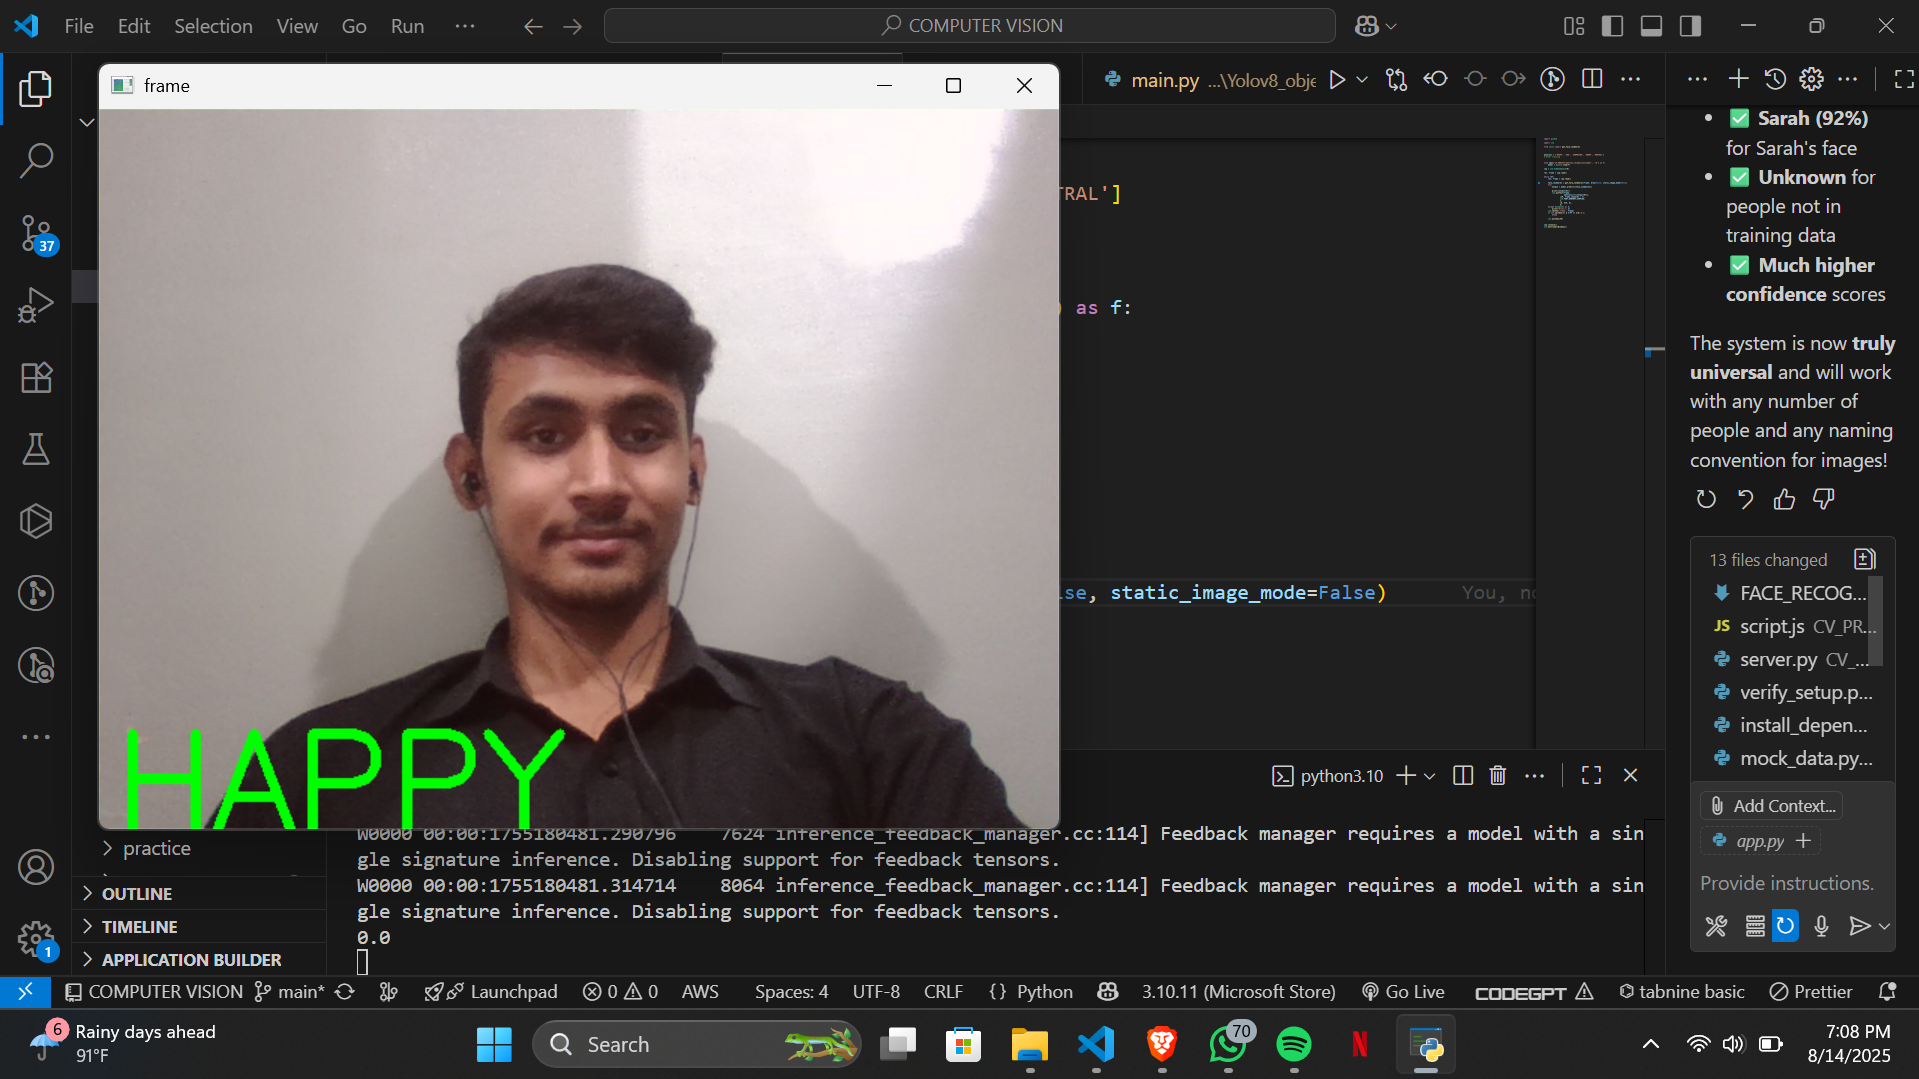Open the new terminal launch profile dropdown
This screenshot has width=1919, height=1079.
pos(1429,776)
